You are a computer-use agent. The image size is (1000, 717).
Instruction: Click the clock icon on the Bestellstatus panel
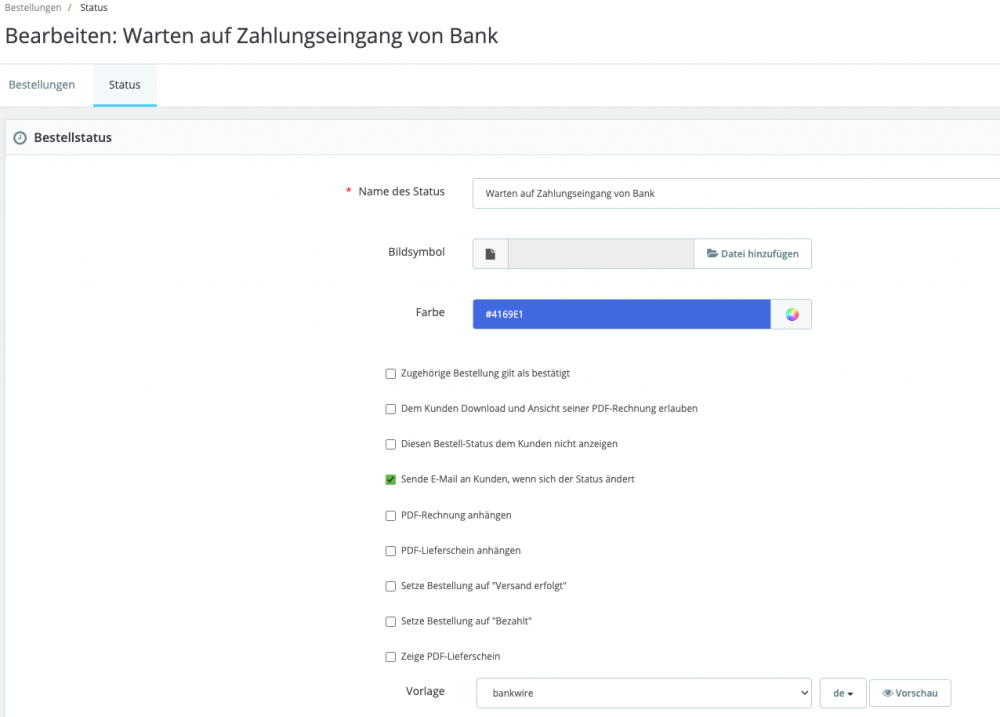pyautogui.click(x=20, y=136)
